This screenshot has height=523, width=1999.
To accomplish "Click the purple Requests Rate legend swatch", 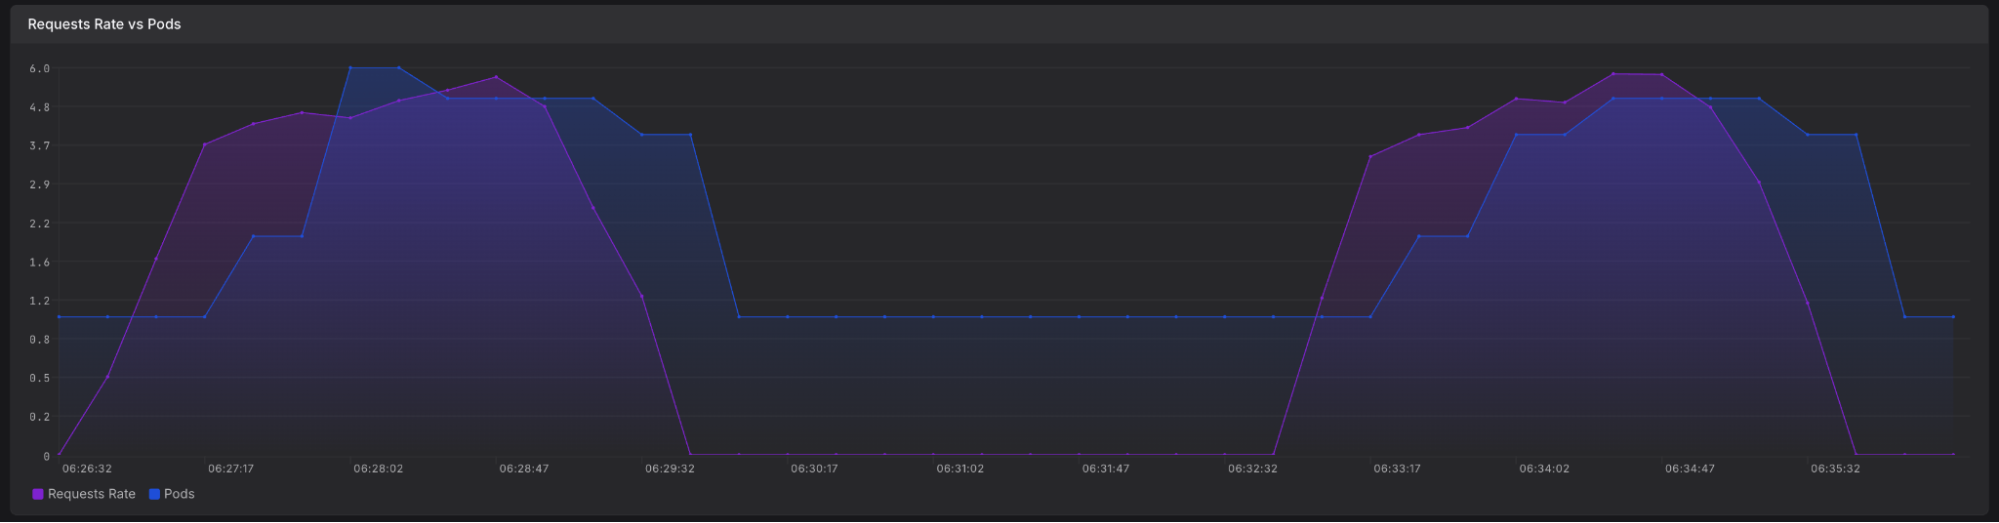I will pos(38,494).
